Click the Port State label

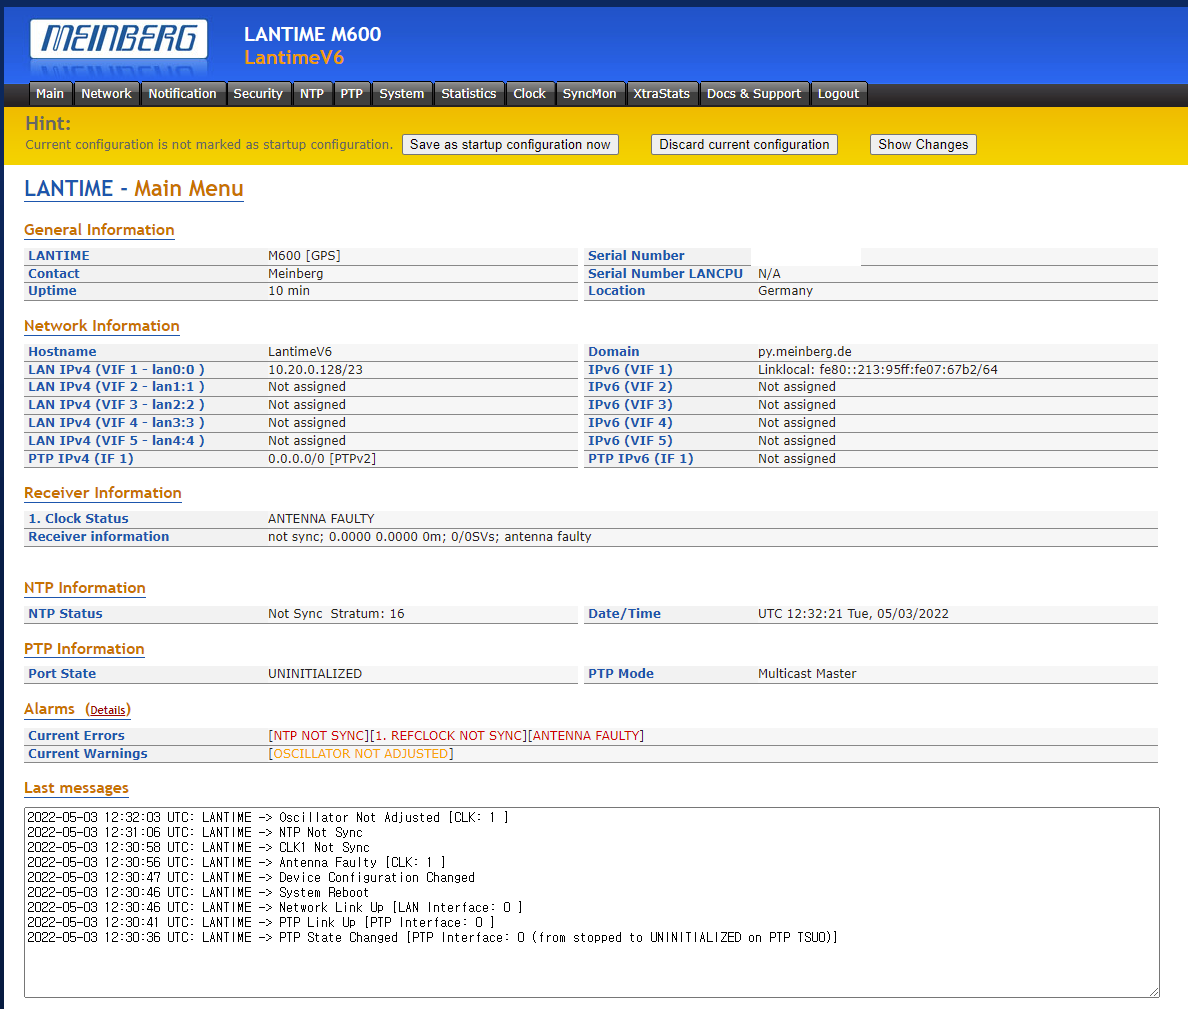tap(62, 674)
